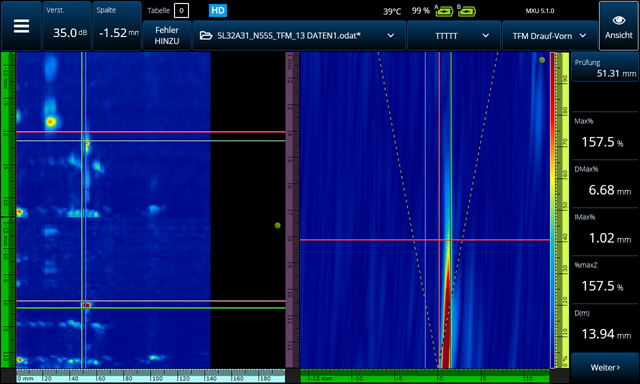The height and width of the screenshot is (384, 640).
Task: Click the color palette amplitude bar
Action: pyautogui.click(x=552, y=210)
